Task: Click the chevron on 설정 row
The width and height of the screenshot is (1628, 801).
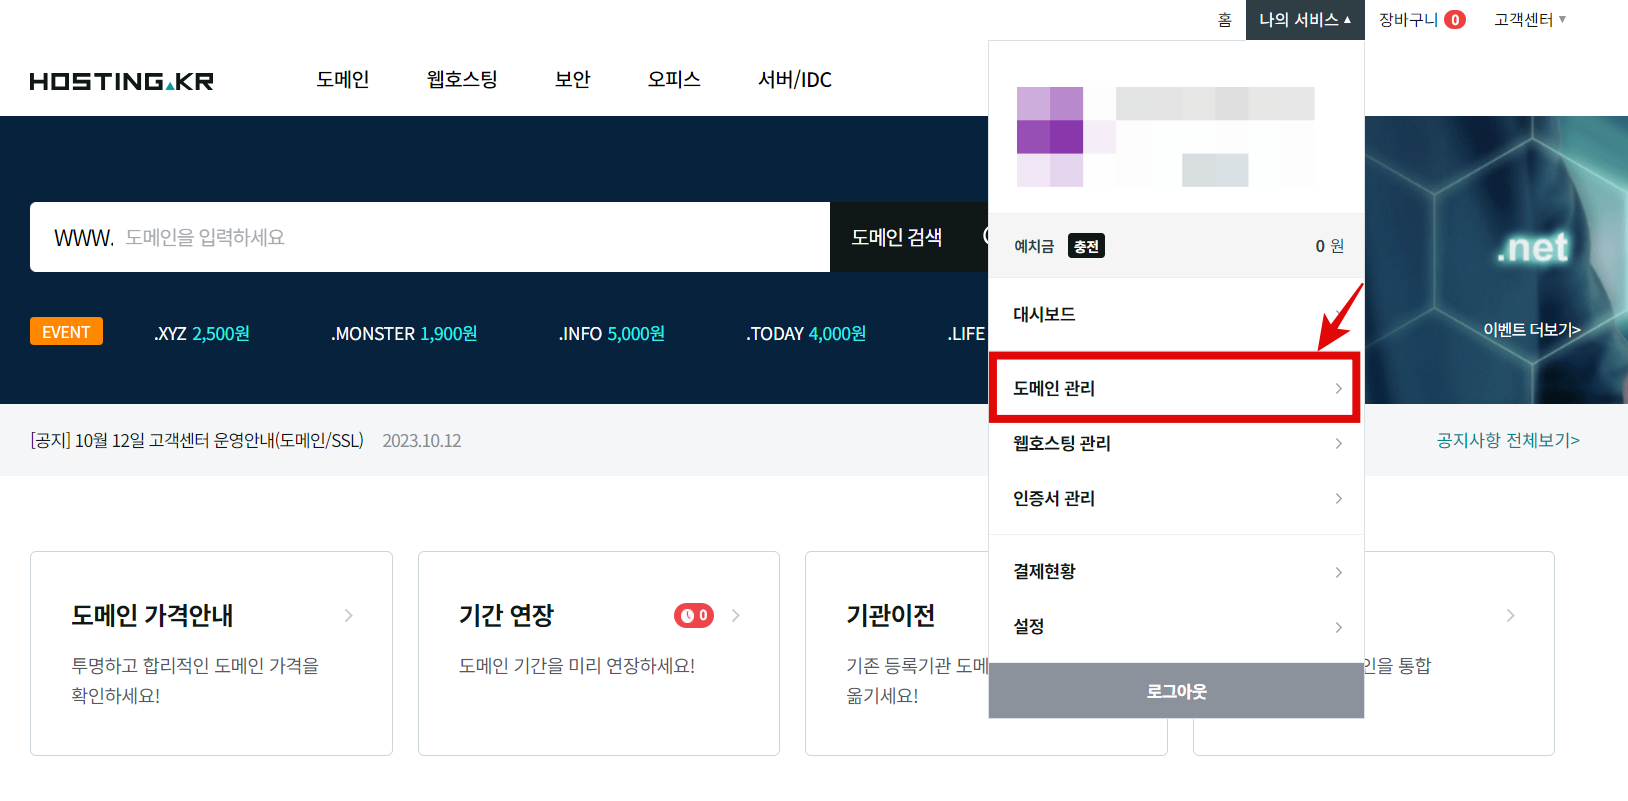Action: tap(1339, 627)
